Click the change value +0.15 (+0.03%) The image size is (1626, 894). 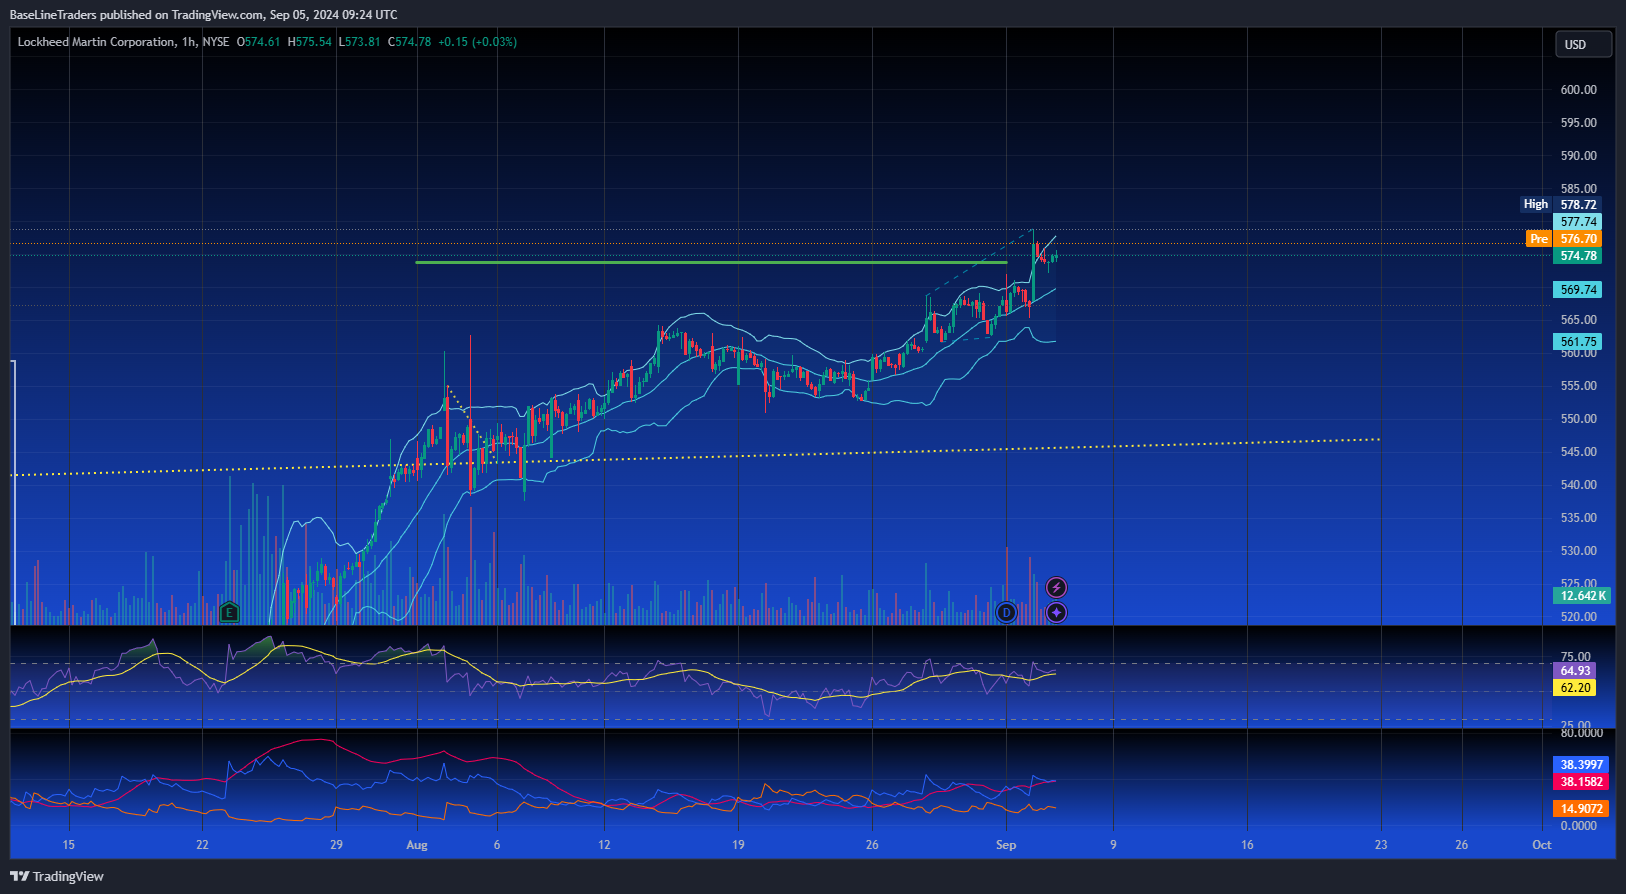pos(478,42)
